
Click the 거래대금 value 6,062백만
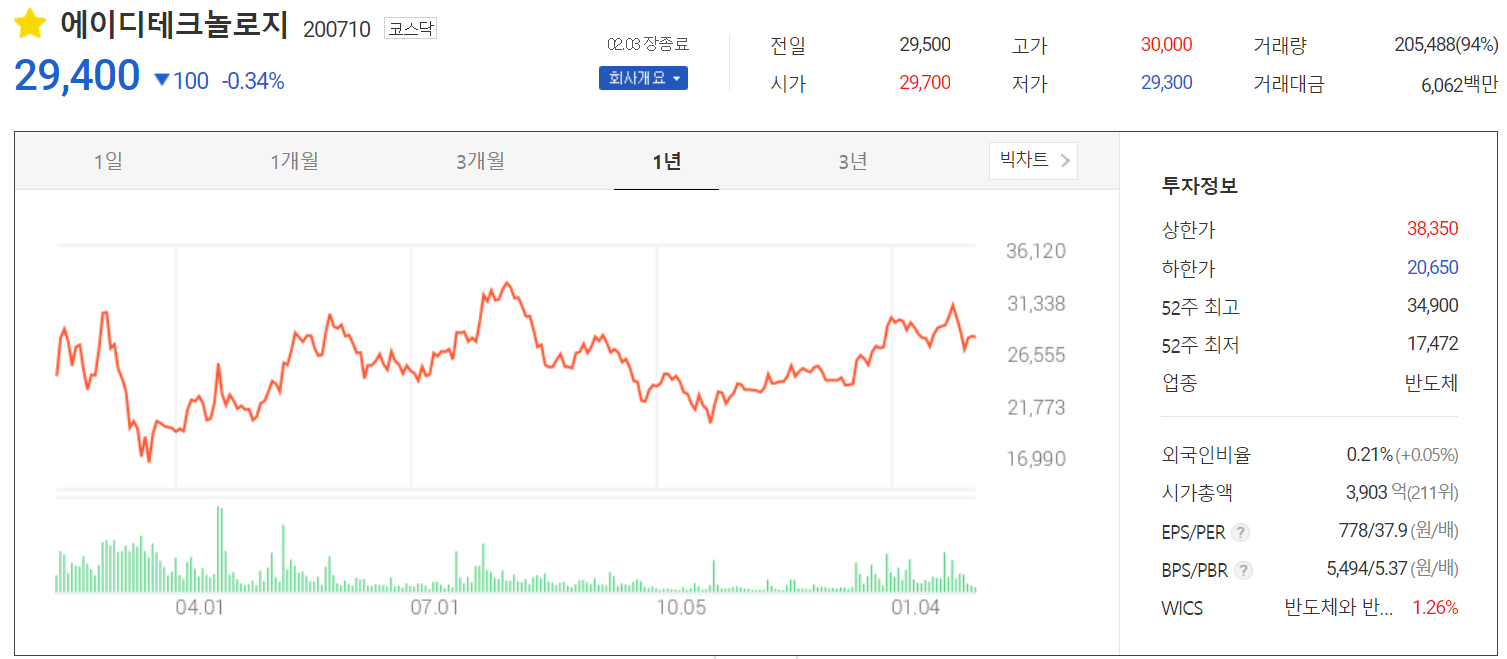point(1460,85)
